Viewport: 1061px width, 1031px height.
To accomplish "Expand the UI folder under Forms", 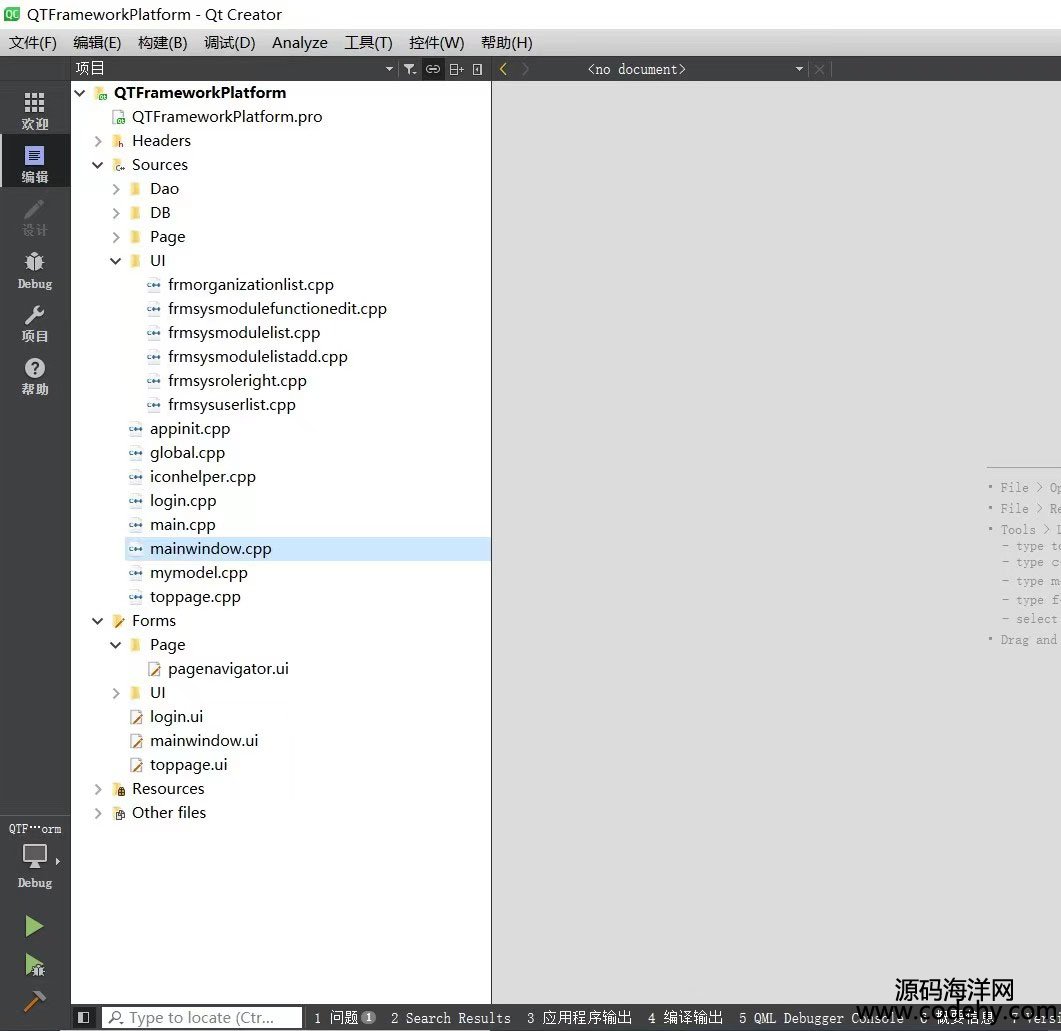I will click(x=116, y=693).
